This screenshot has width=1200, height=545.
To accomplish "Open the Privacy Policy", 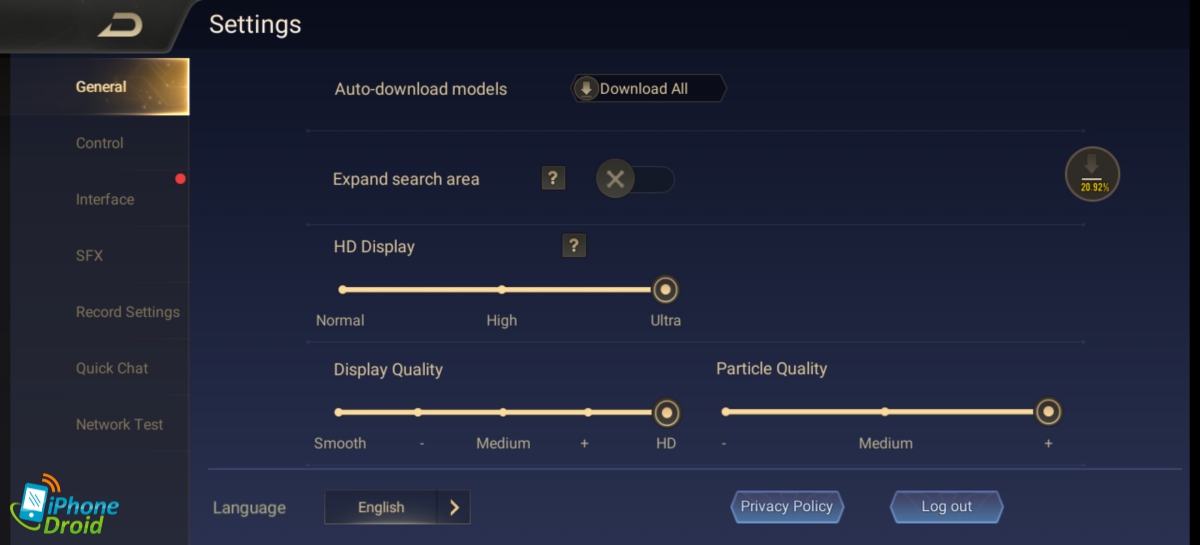I will [x=787, y=506].
